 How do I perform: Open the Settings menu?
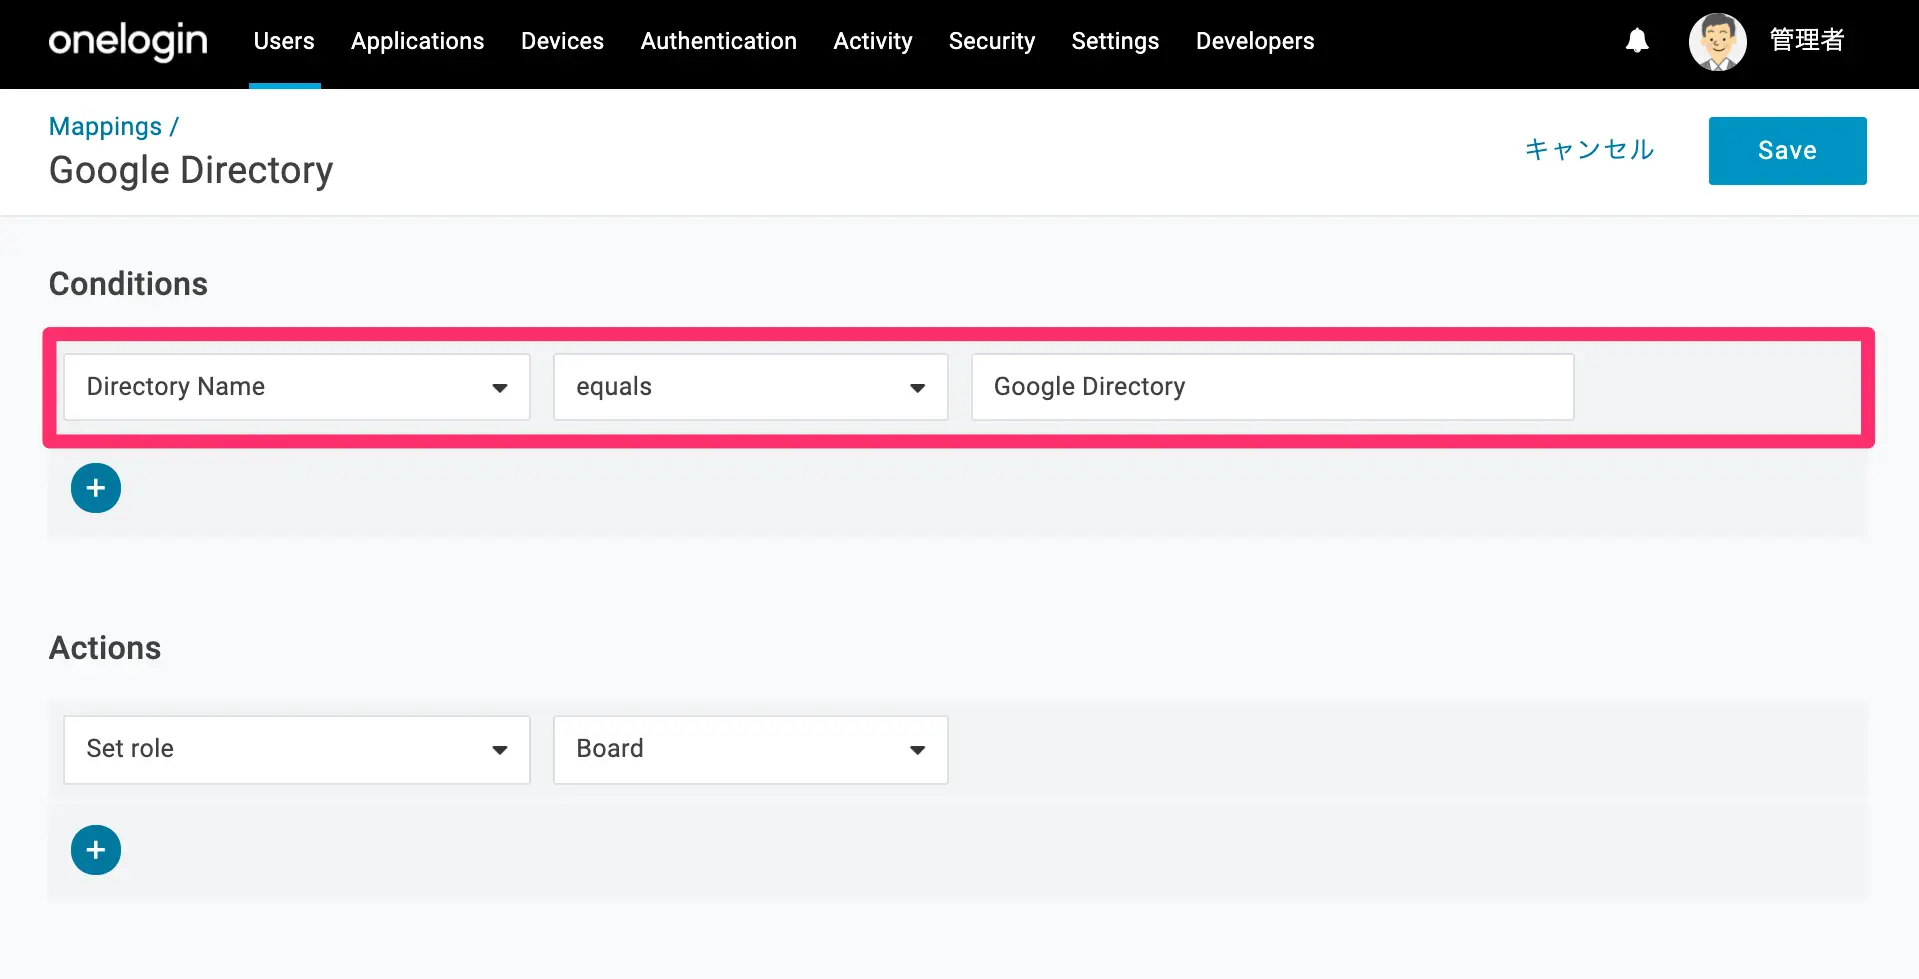(1115, 41)
